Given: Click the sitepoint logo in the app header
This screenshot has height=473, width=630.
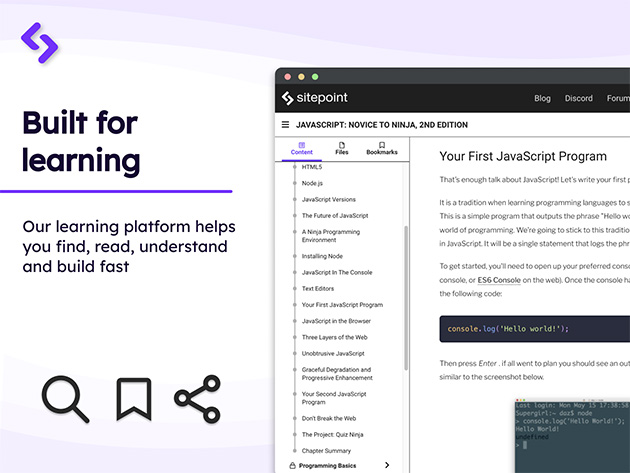Looking at the screenshot, I should [x=314, y=98].
